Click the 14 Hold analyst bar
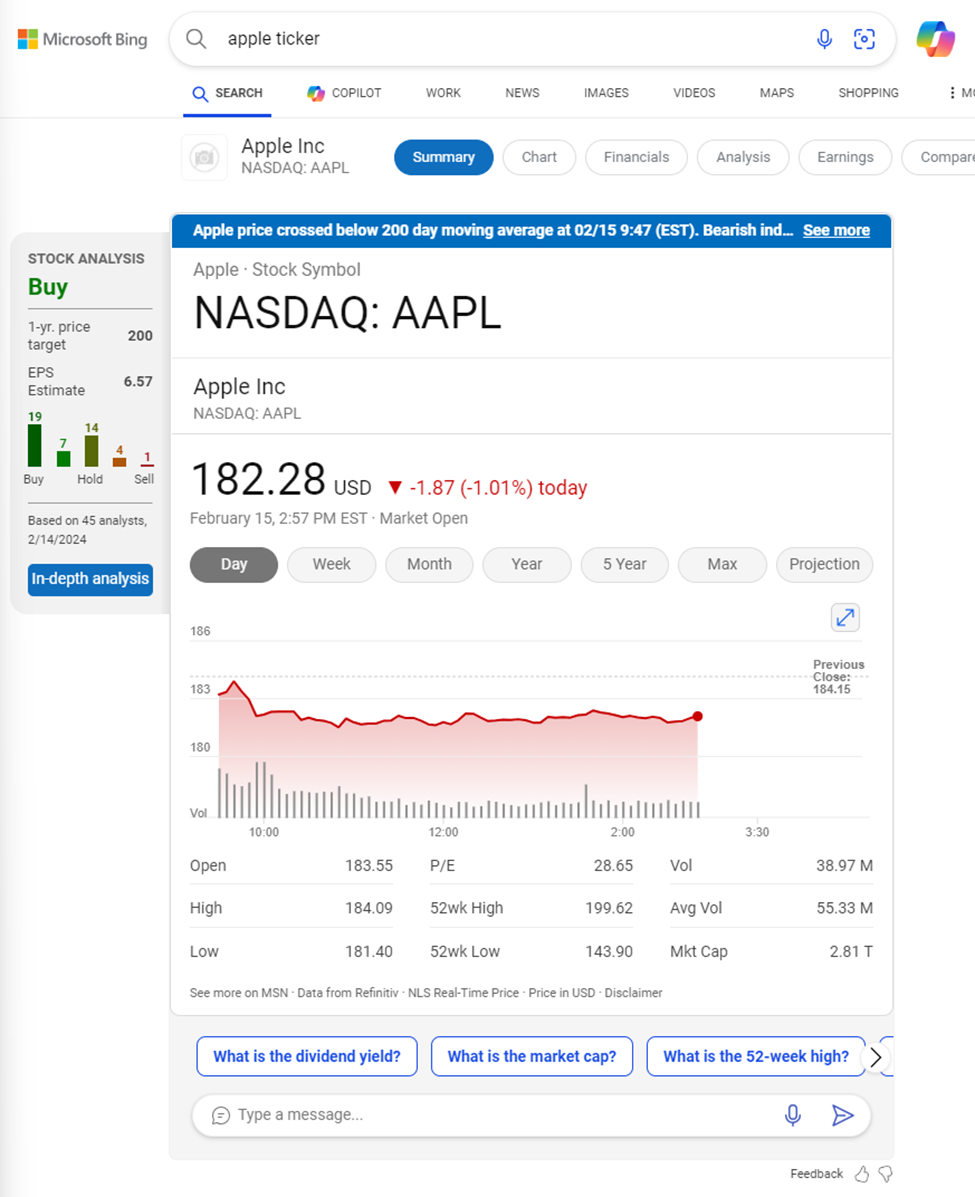This screenshot has width=975, height=1197. (x=91, y=451)
